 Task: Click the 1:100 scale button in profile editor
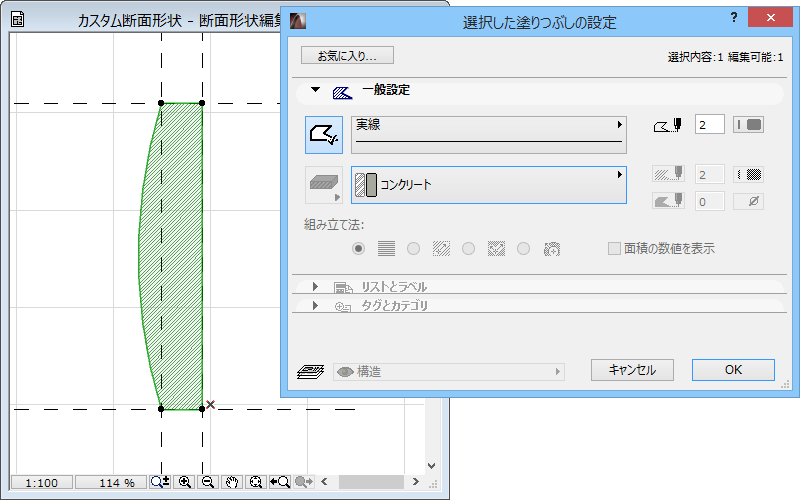tap(42, 483)
